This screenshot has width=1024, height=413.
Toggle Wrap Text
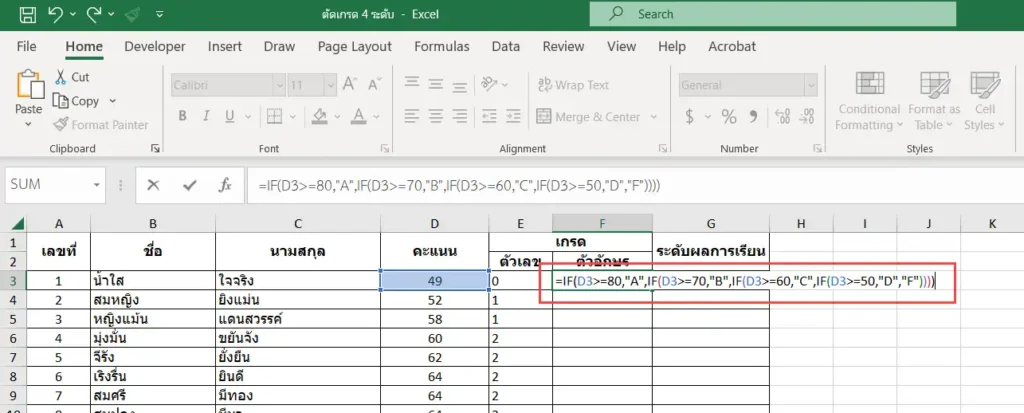click(573, 85)
